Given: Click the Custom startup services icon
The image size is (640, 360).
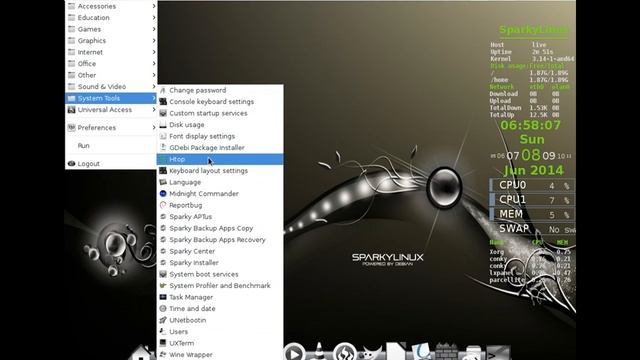Looking at the screenshot, I should (163, 113).
